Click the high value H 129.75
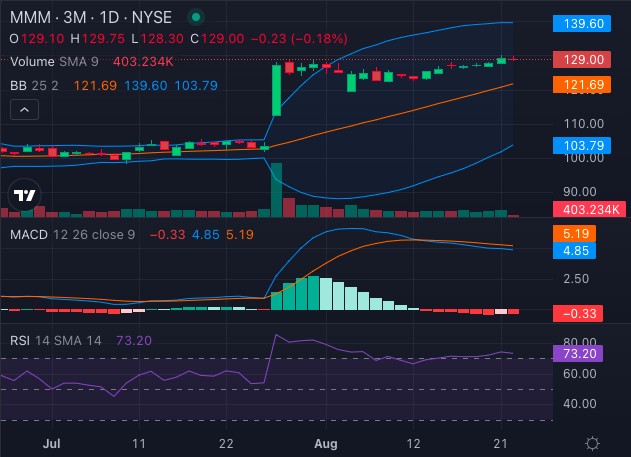The height and width of the screenshot is (457, 631). click(x=97, y=39)
